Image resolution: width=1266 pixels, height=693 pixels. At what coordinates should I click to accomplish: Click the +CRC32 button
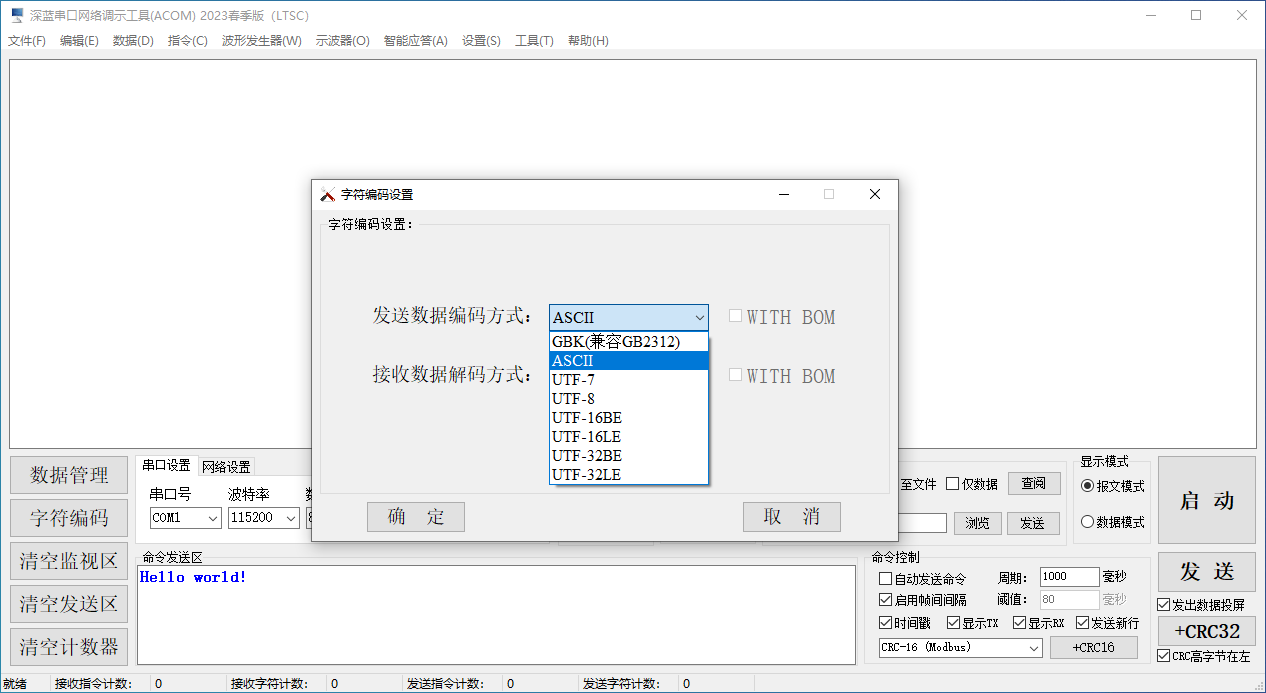(x=1207, y=631)
